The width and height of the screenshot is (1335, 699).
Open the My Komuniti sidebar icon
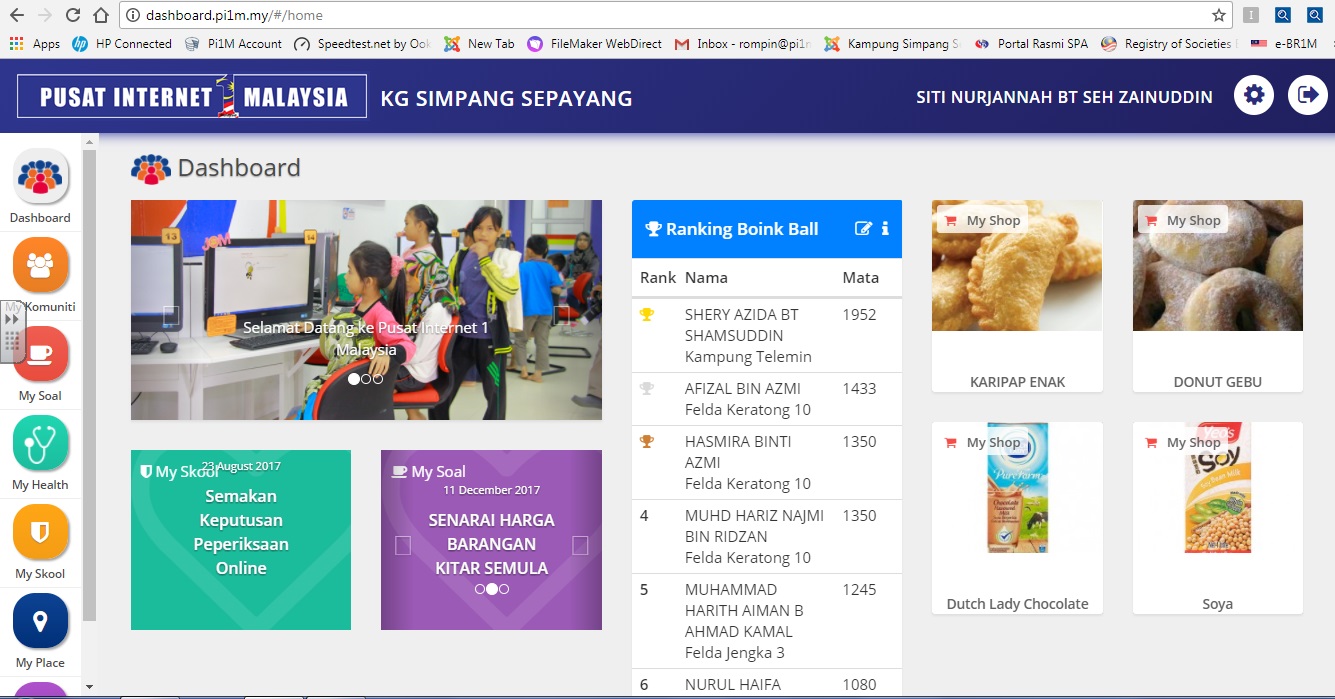(x=40, y=266)
